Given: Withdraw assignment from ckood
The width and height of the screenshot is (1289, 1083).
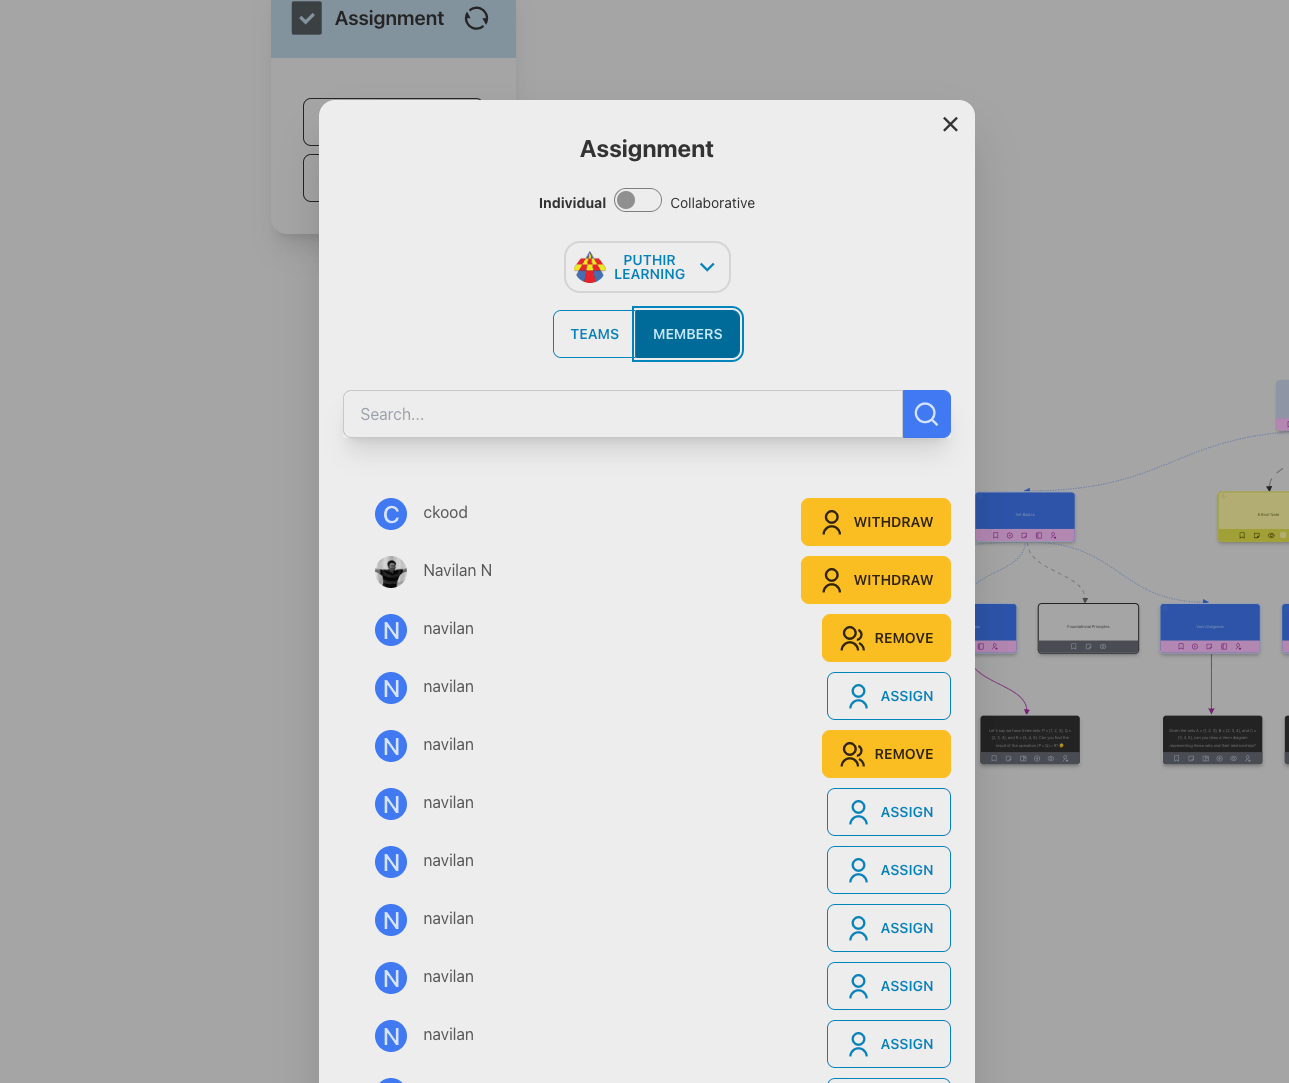Looking at the screenshot, I should (x=875, y=522).
